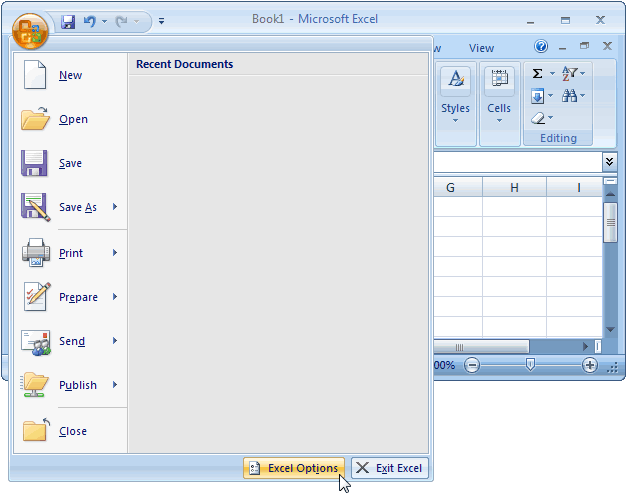Click the Find & Select binoculars icon
628x496 pixels.
click(569, 96)
